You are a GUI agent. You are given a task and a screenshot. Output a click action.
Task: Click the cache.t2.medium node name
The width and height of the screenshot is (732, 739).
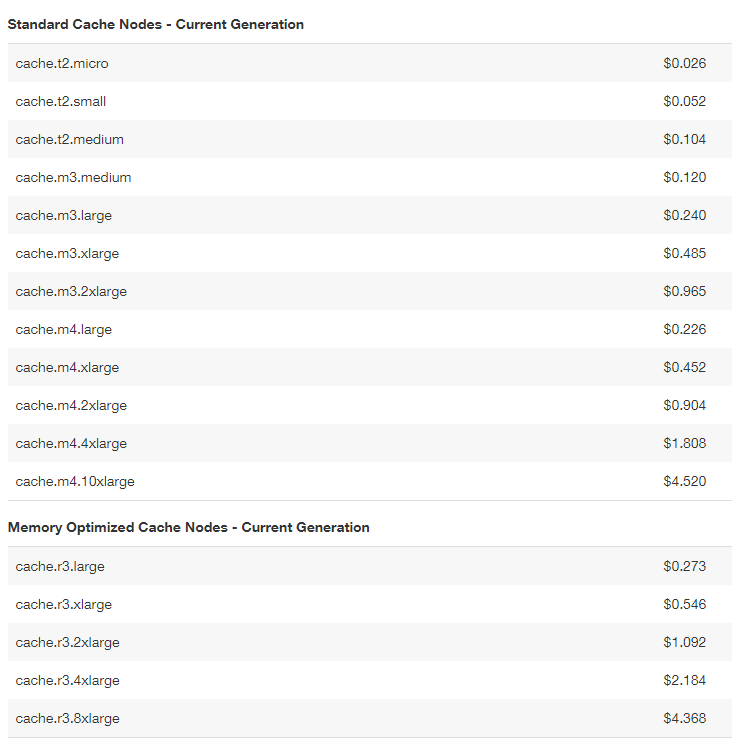tap(70, 139)
